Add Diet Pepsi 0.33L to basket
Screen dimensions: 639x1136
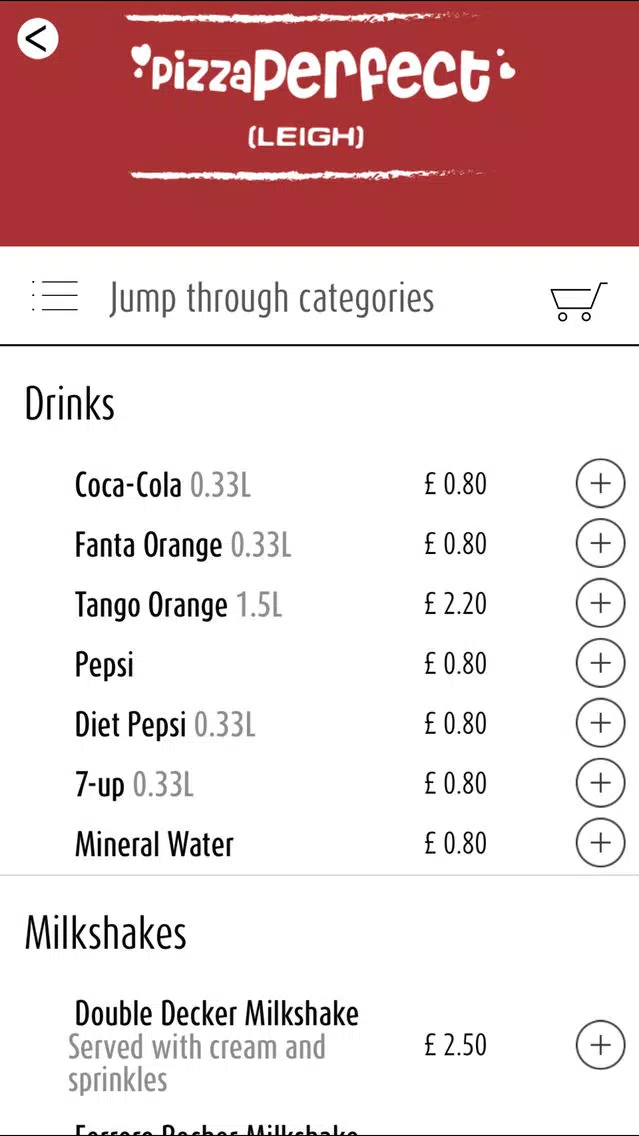coord(600,723)
